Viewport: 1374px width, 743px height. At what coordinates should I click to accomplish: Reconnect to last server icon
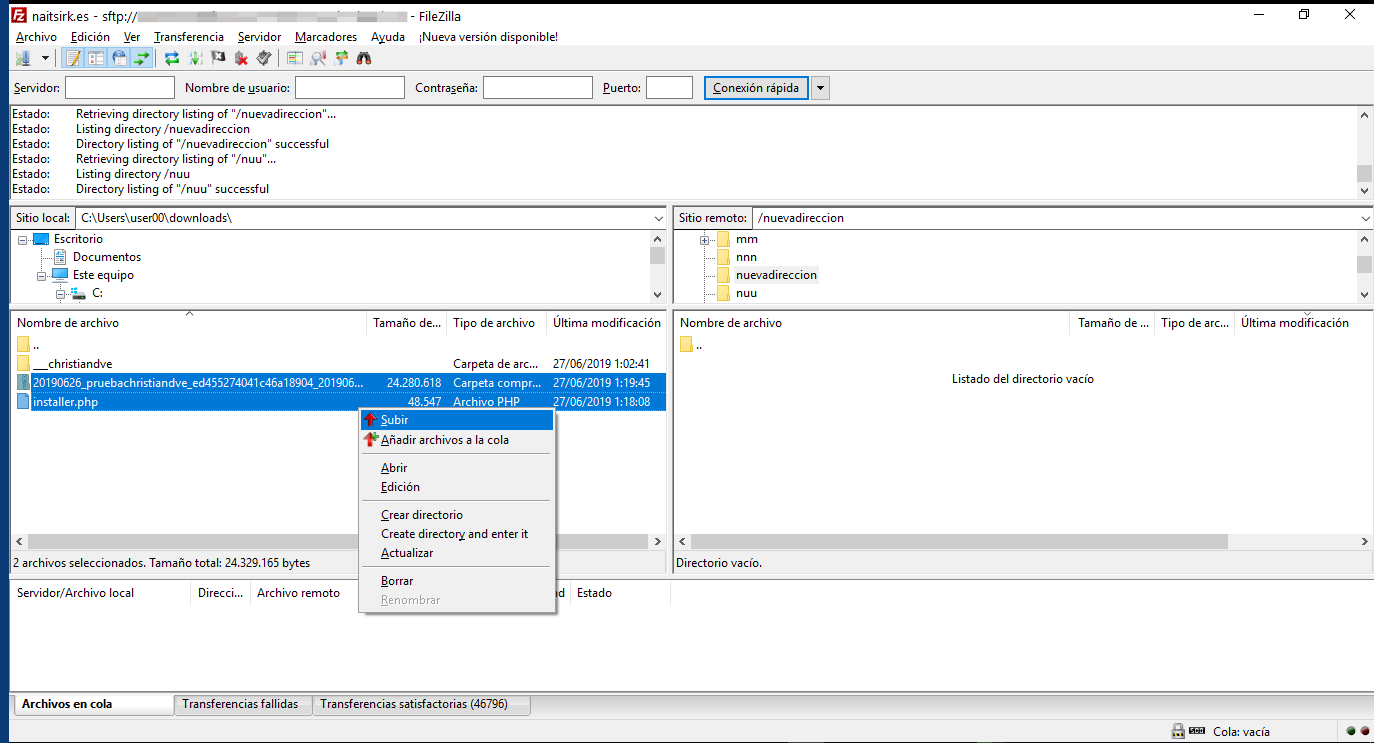264,58
